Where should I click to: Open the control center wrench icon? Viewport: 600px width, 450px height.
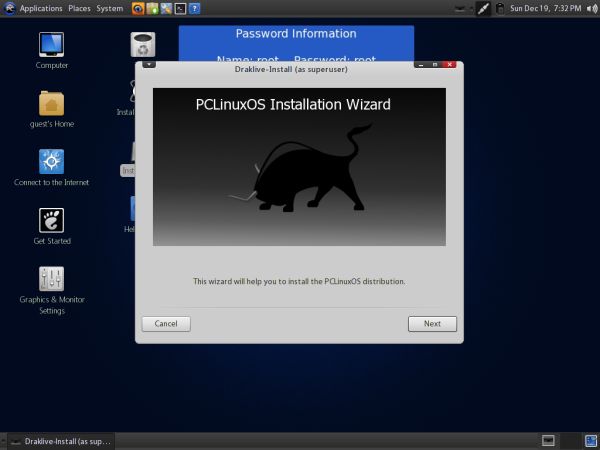166,8
